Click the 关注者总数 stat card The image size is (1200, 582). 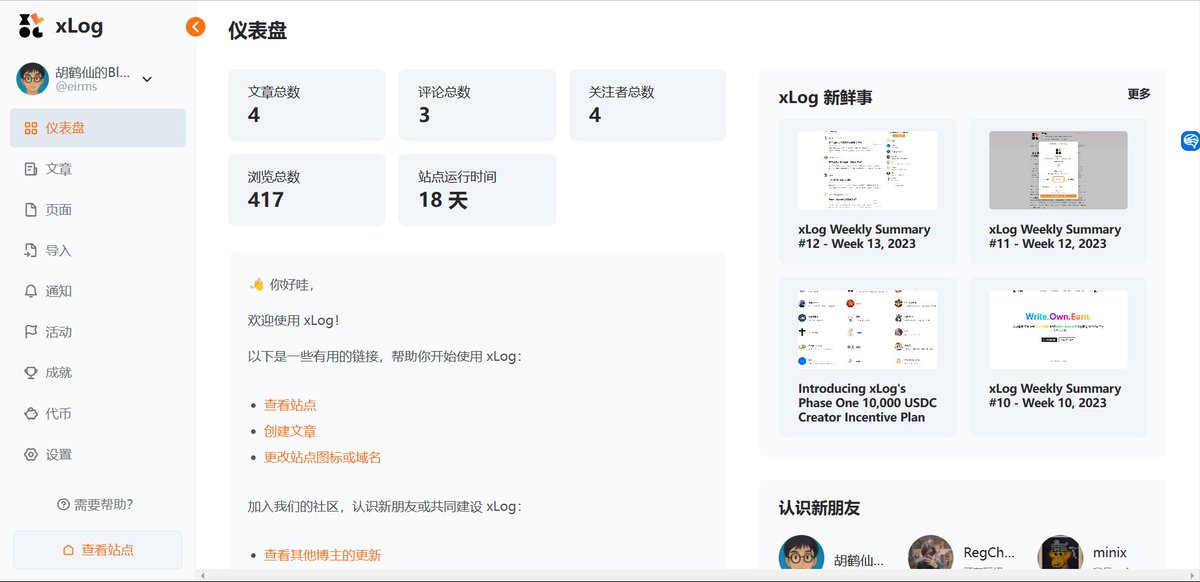tap(648, 105)
